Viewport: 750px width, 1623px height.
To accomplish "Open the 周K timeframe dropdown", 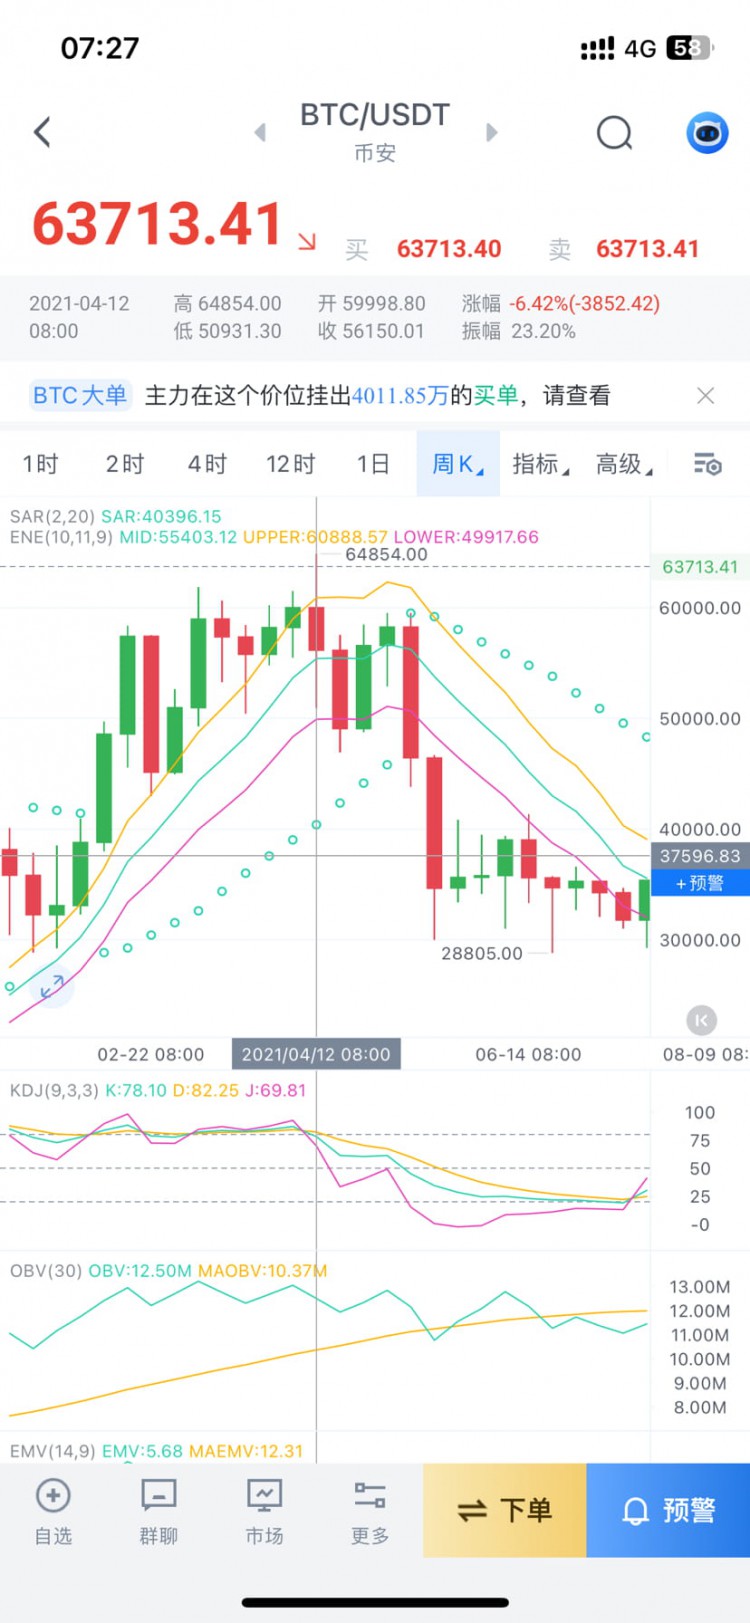I will (x=458, y=464).
